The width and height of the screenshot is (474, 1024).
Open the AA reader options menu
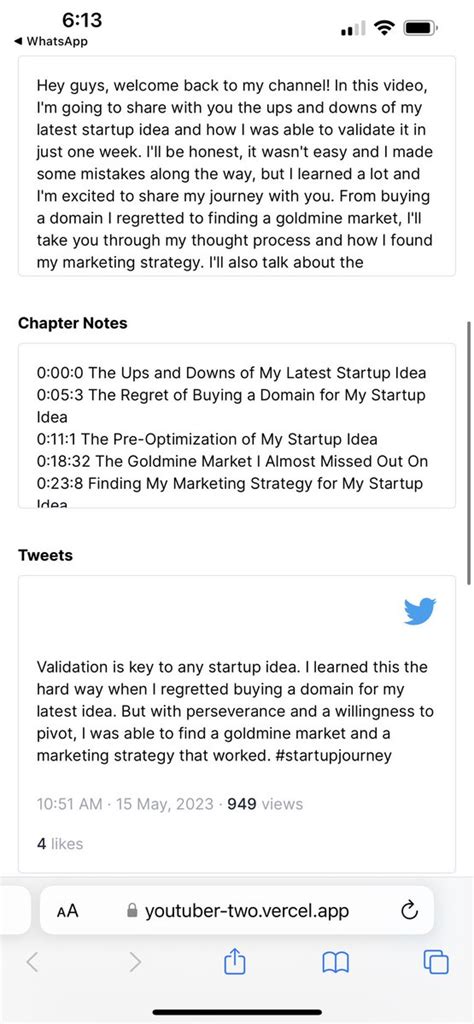(67, 910)
